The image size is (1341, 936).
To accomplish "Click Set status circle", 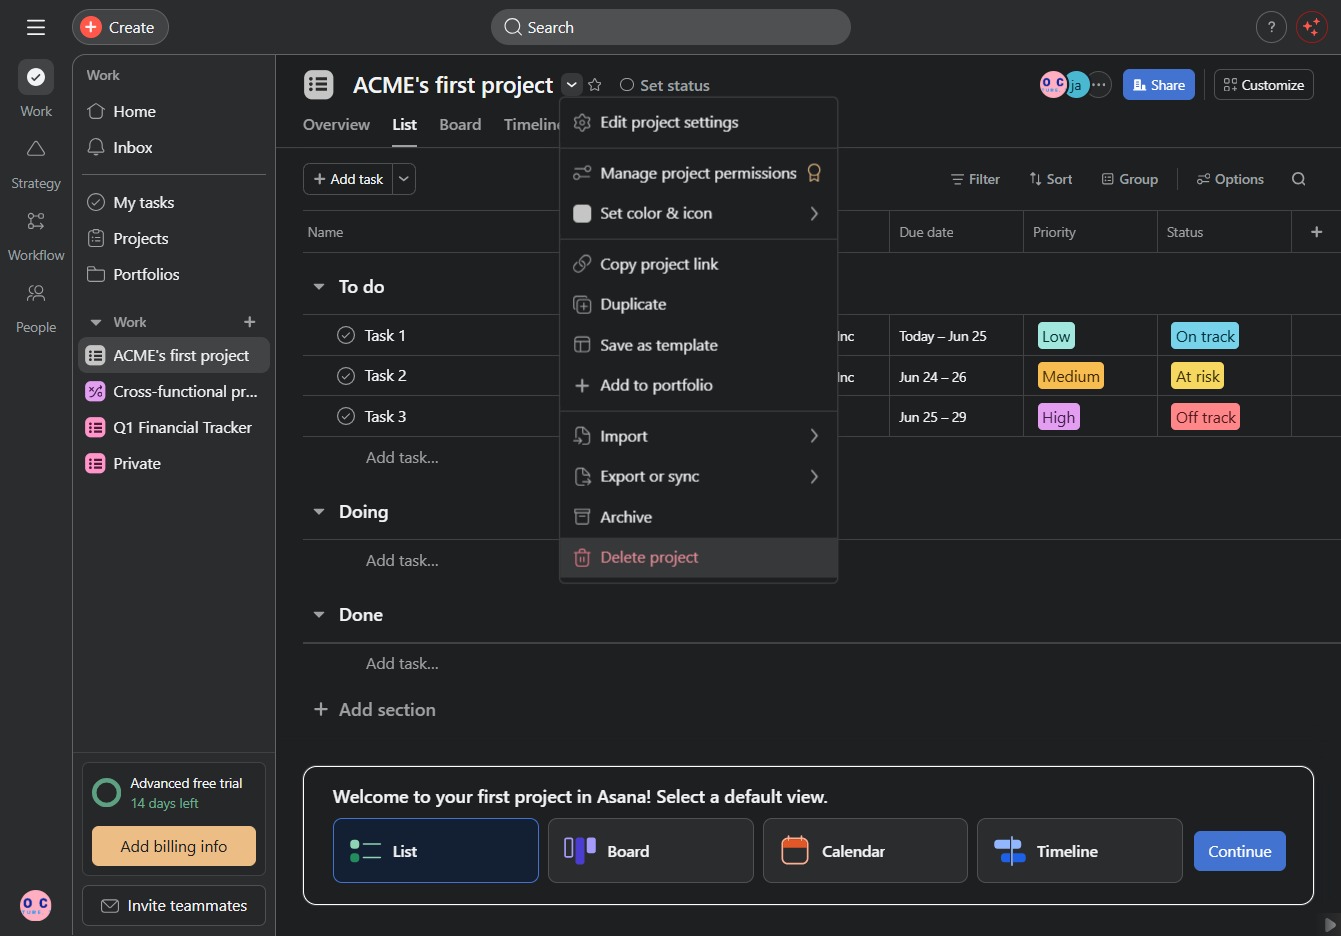I will click(x=627, y=85).
